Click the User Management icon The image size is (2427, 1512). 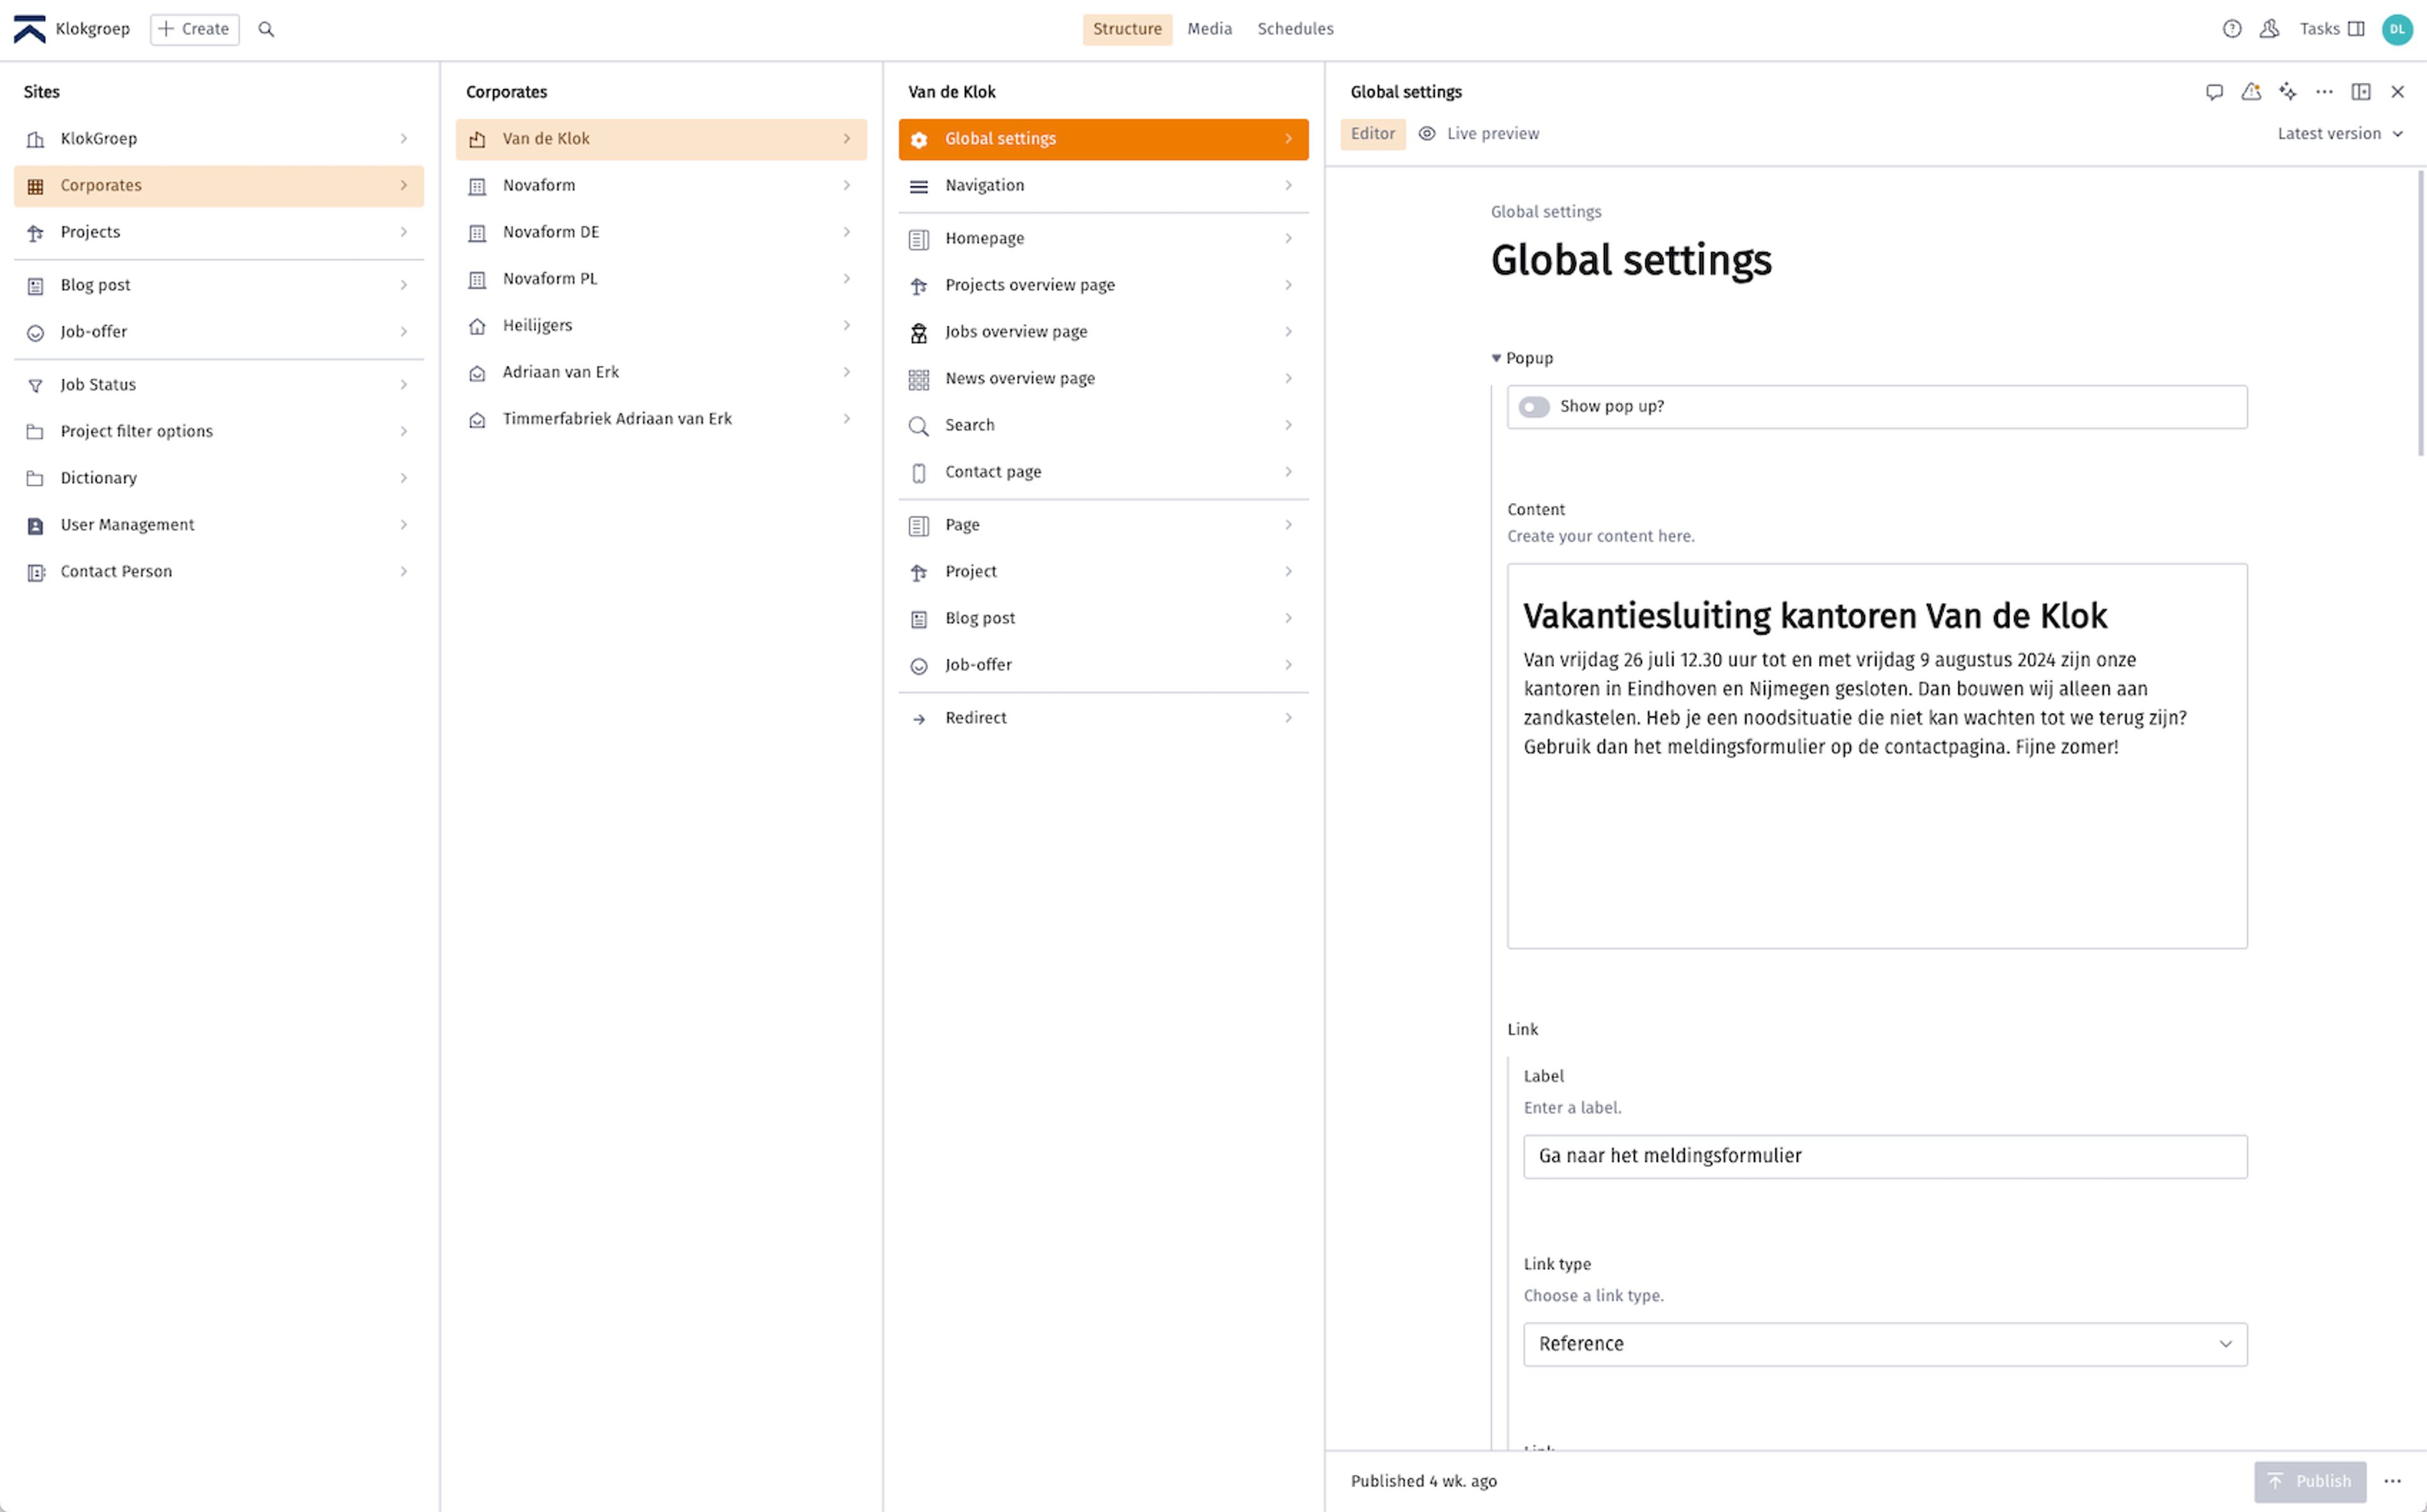[35, 526]
